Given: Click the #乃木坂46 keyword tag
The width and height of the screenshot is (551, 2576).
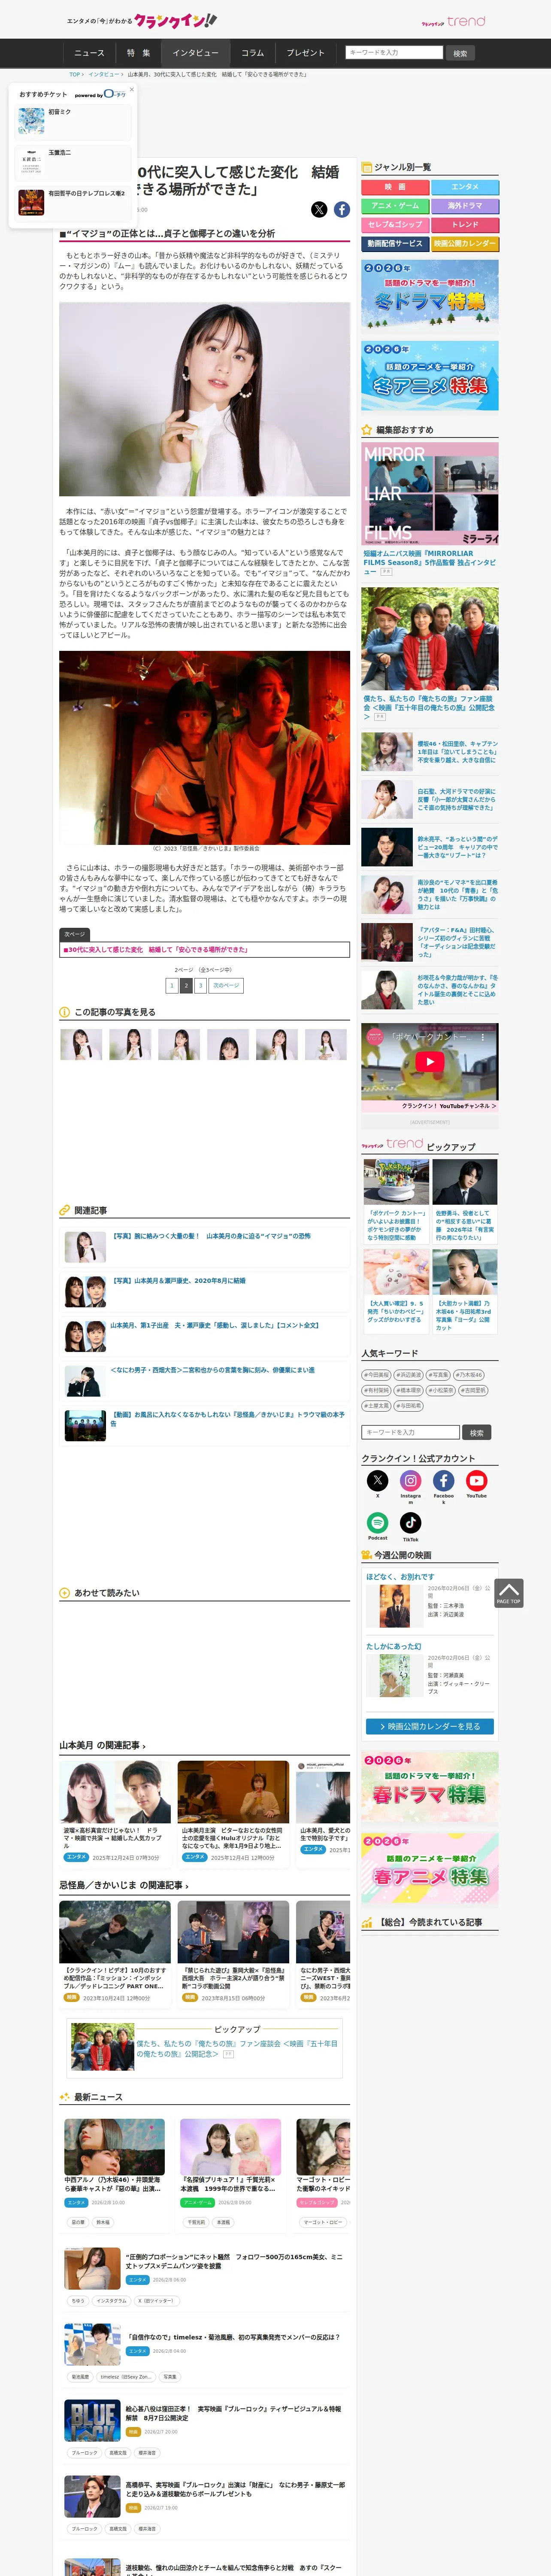Looking at the screenshot, I should tap(469, 1375).
